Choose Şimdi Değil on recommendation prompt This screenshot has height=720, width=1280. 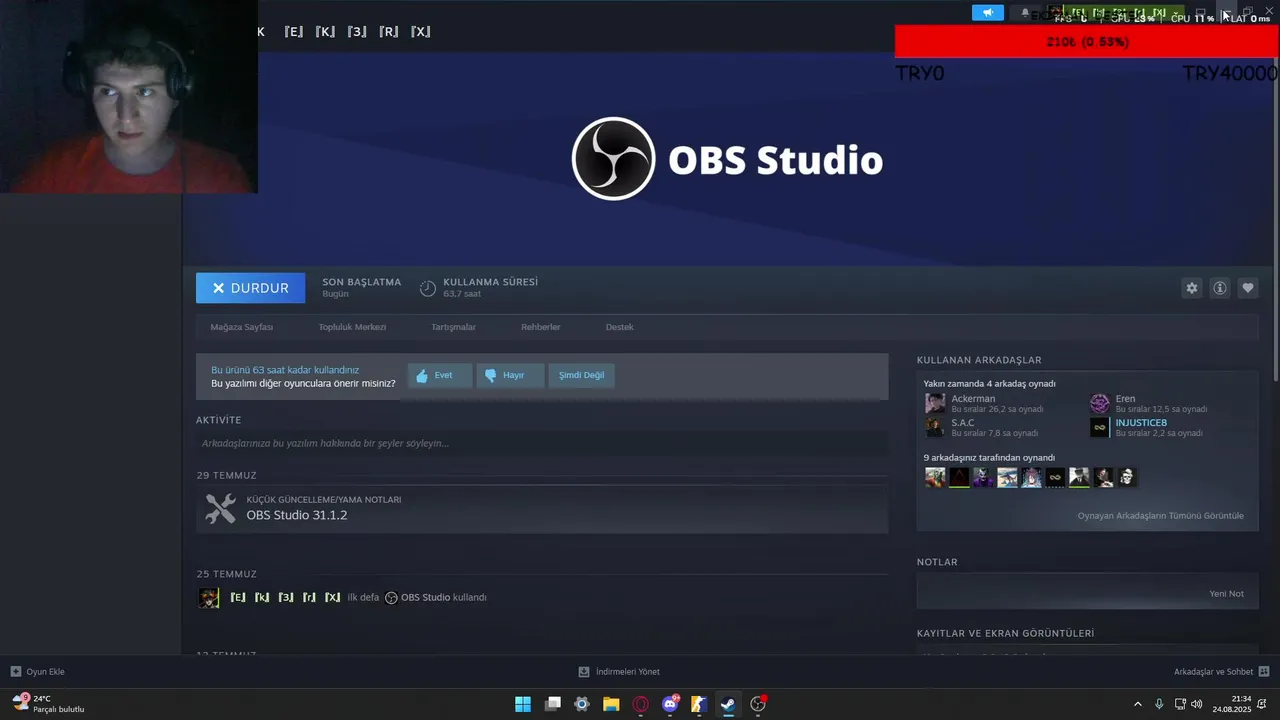click(581, 376)
